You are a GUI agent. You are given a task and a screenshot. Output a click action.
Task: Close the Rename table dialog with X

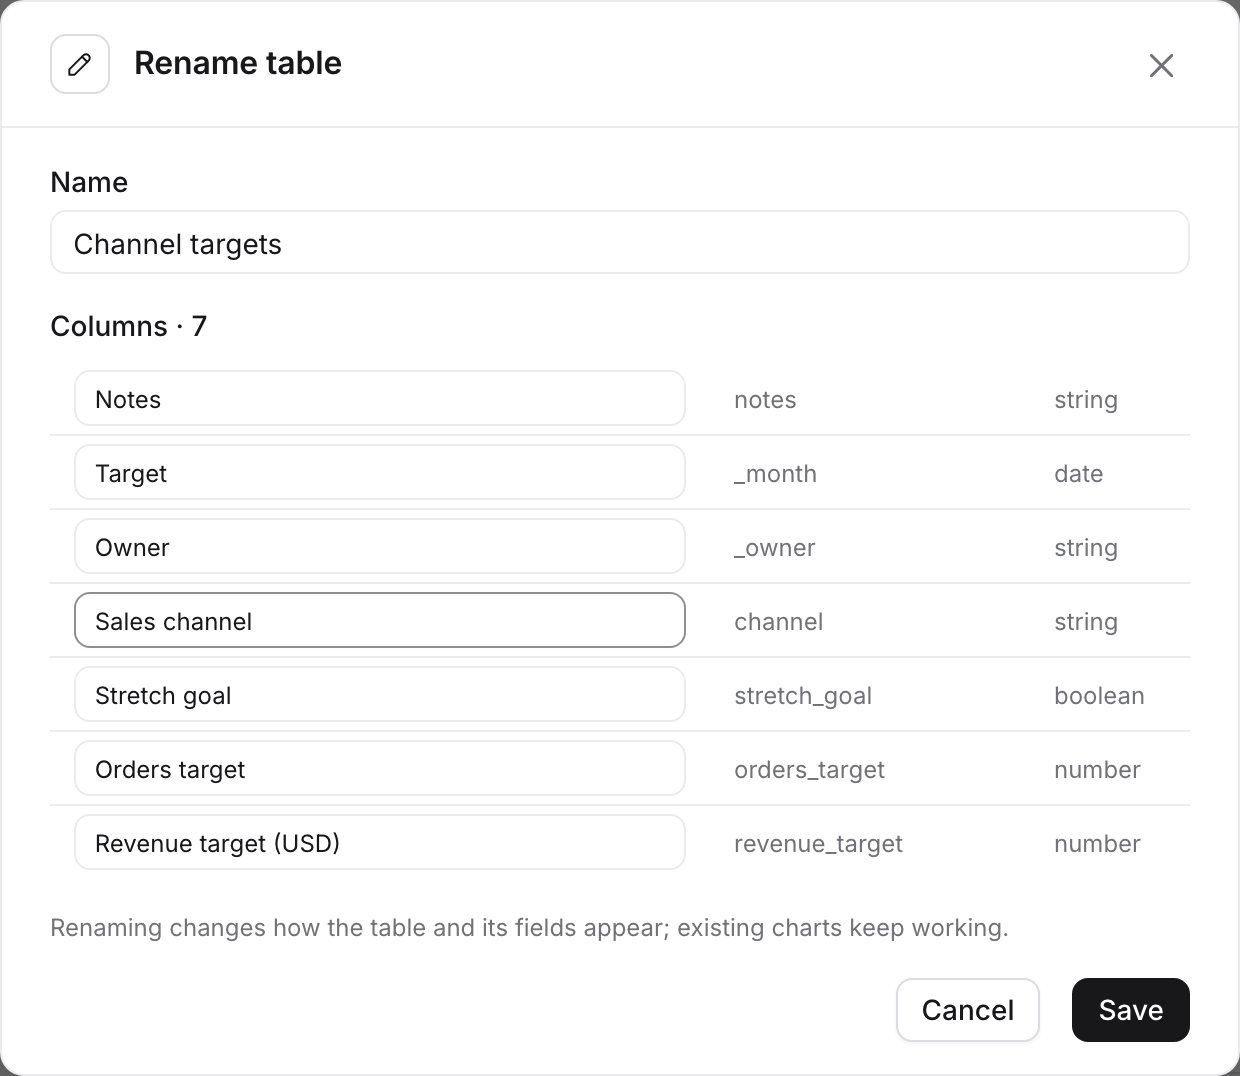click(1161, 66)
